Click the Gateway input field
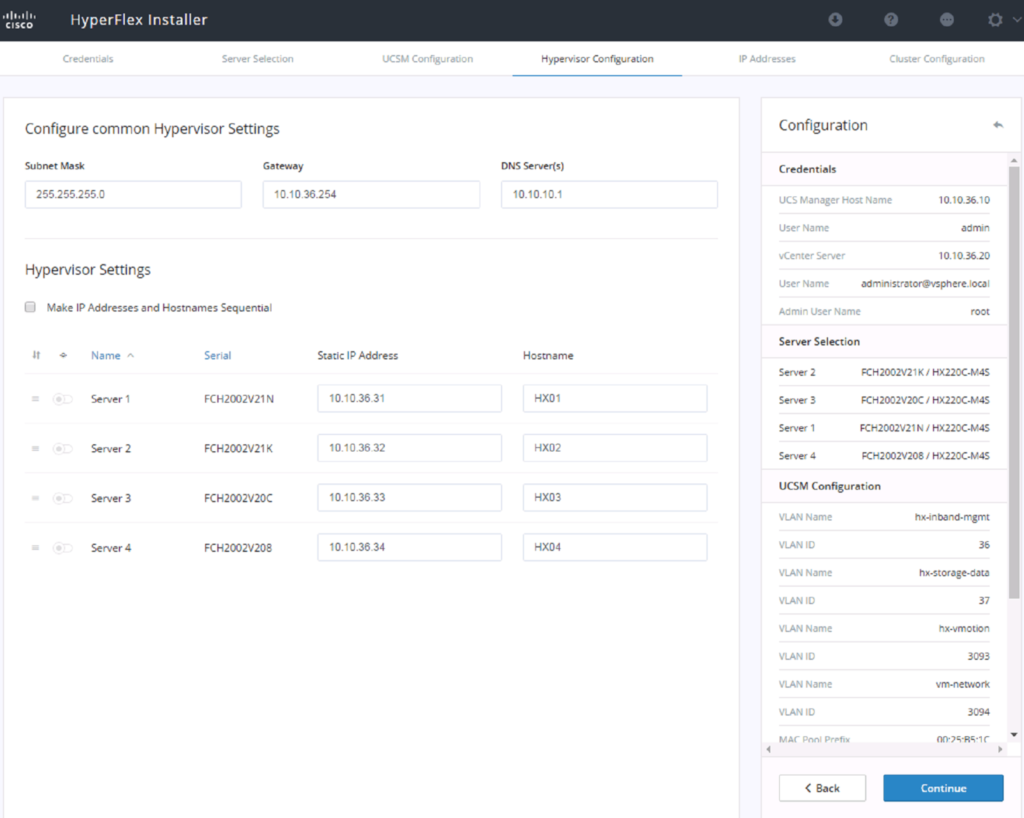This screenshot has width=1024, height=818. [371, 195]
